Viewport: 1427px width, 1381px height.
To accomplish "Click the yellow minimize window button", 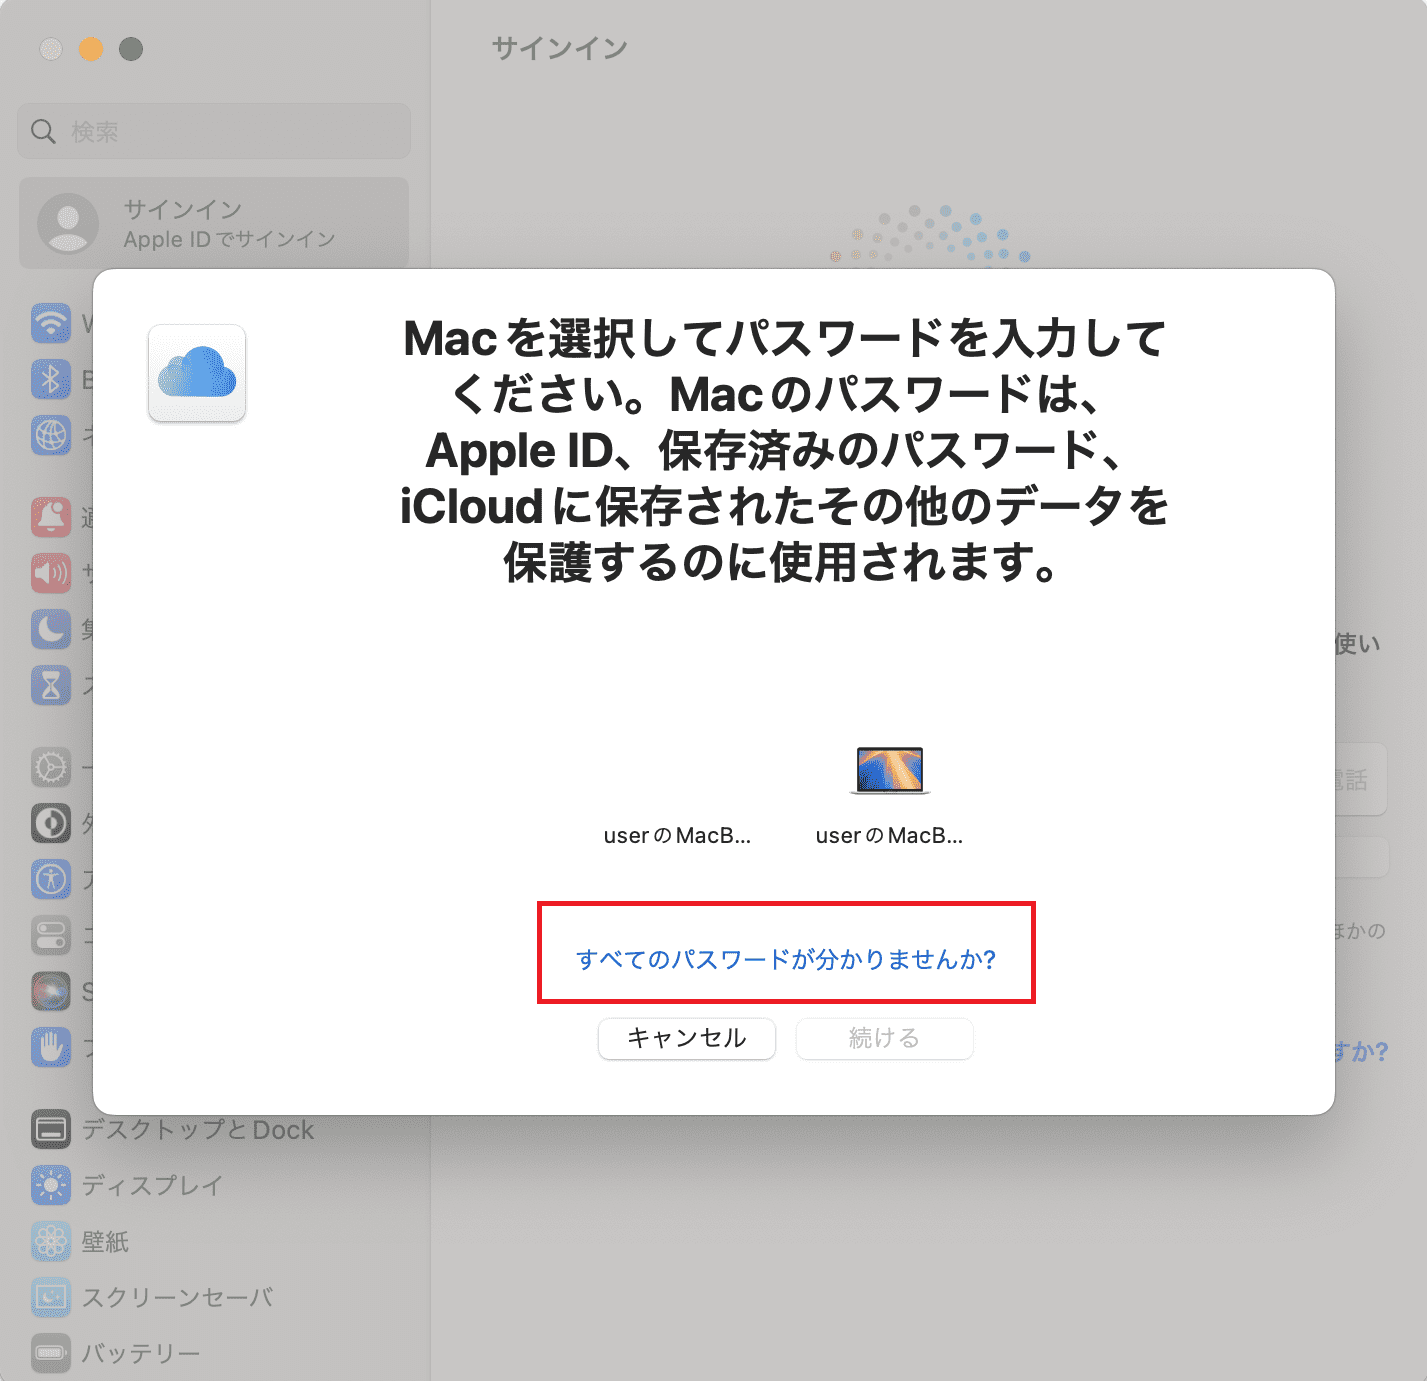I will (x=91, y=49).
